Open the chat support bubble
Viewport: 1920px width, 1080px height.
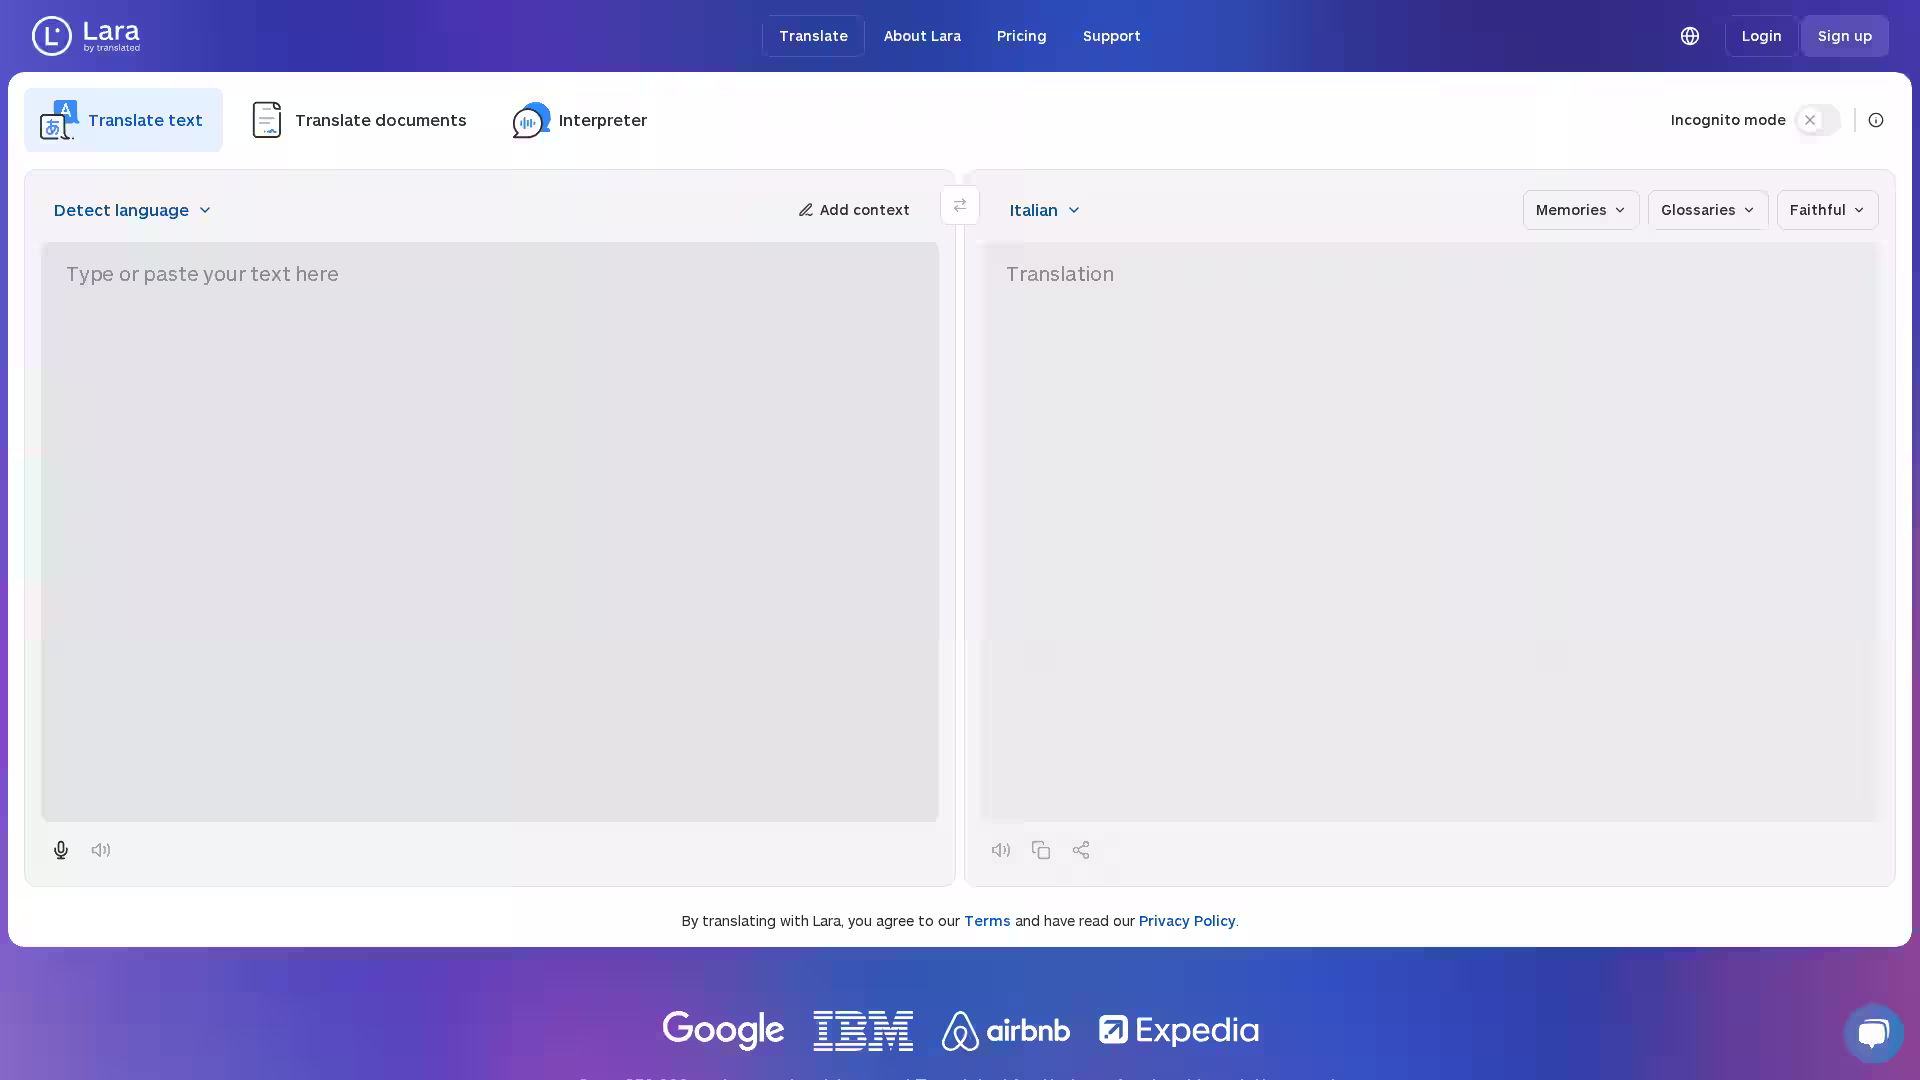[x=1873, y=1033]
